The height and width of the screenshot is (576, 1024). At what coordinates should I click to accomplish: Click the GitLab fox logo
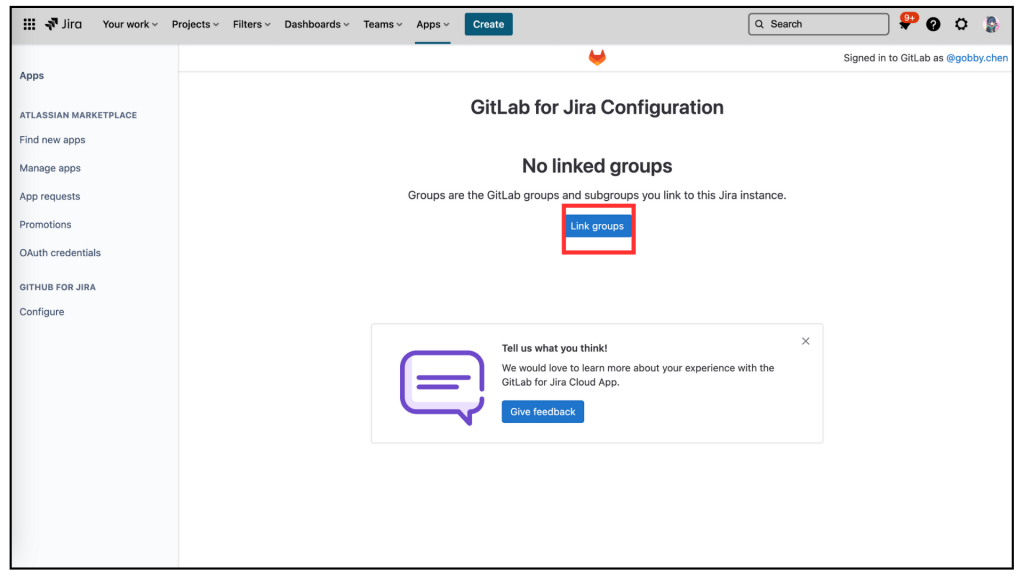point(597,57)
